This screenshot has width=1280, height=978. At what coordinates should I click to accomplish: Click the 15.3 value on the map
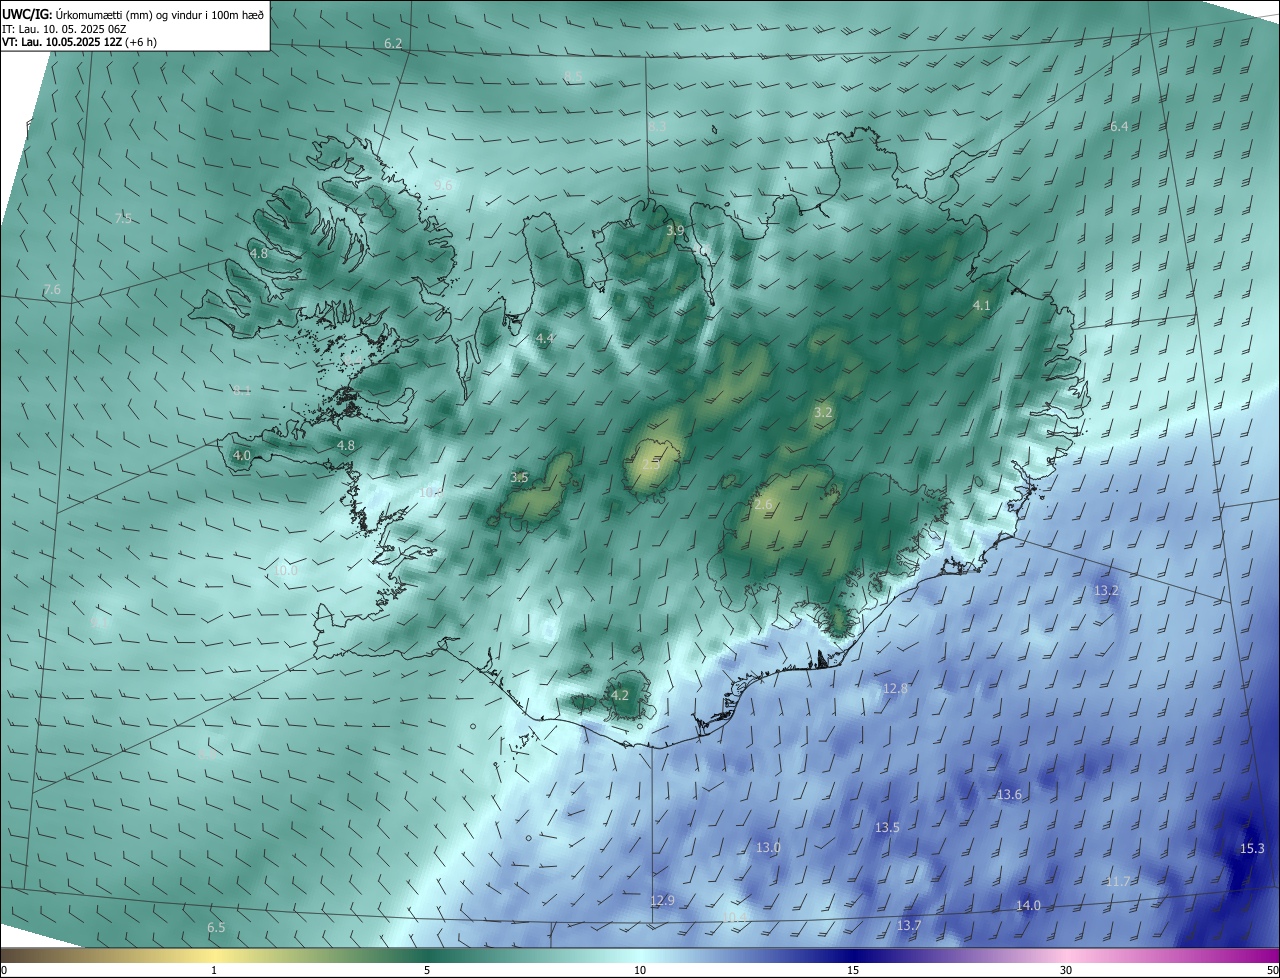click(1252, 848)
